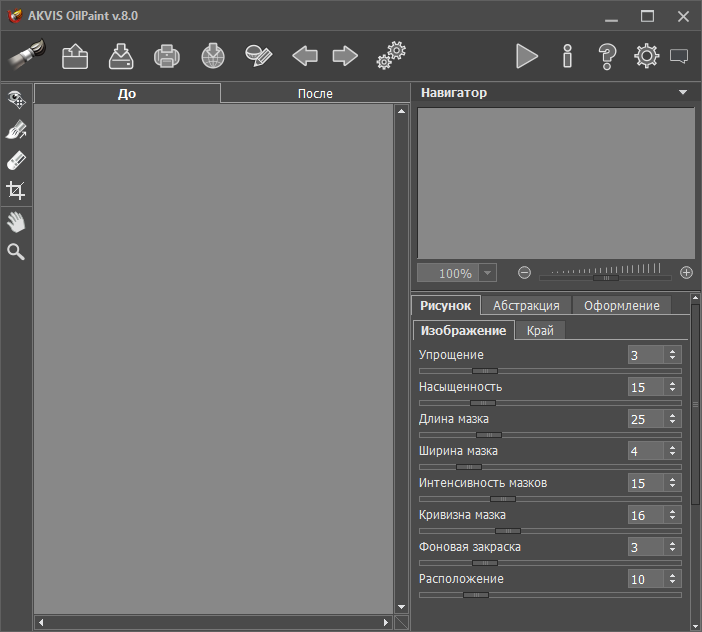Run processing with the play button

(527, 56)
